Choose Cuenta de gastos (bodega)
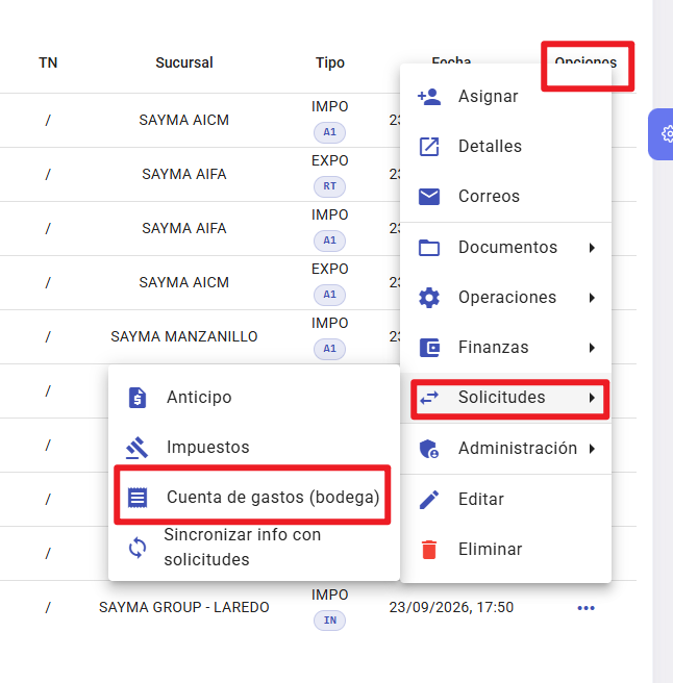The width and height of the screenshot is (673, 683). (252, 495)
